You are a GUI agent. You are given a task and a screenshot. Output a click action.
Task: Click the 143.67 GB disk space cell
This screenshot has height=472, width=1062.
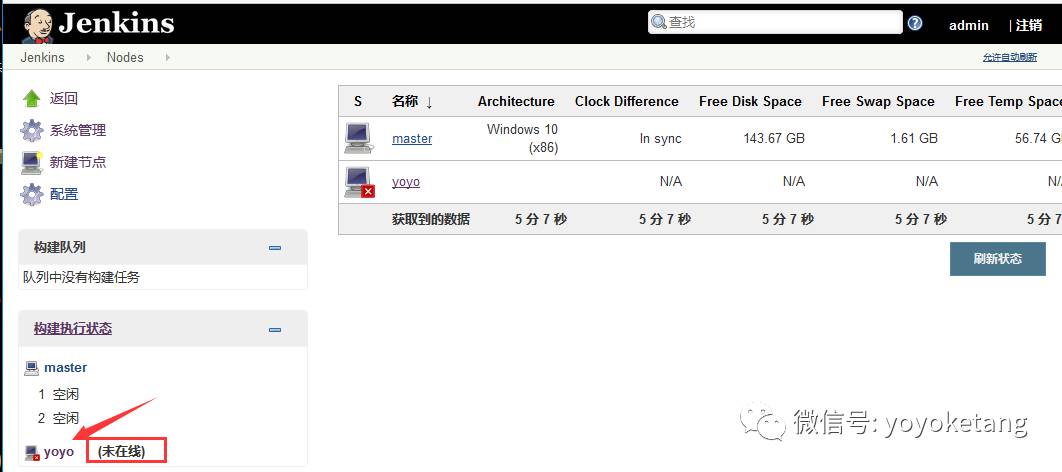click(x=774, y=138)
